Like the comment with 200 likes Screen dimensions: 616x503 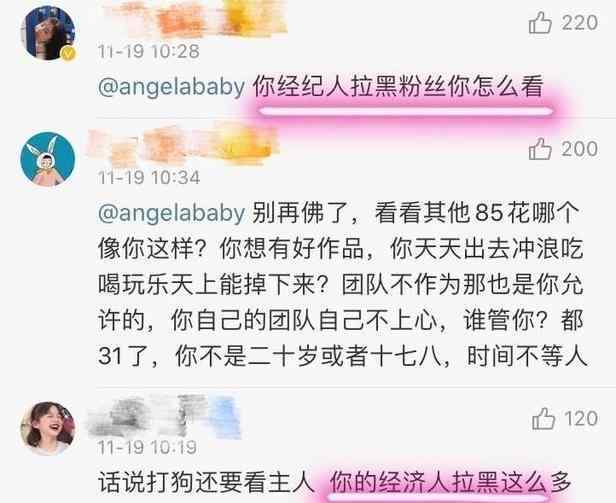[x=541, y=149]
